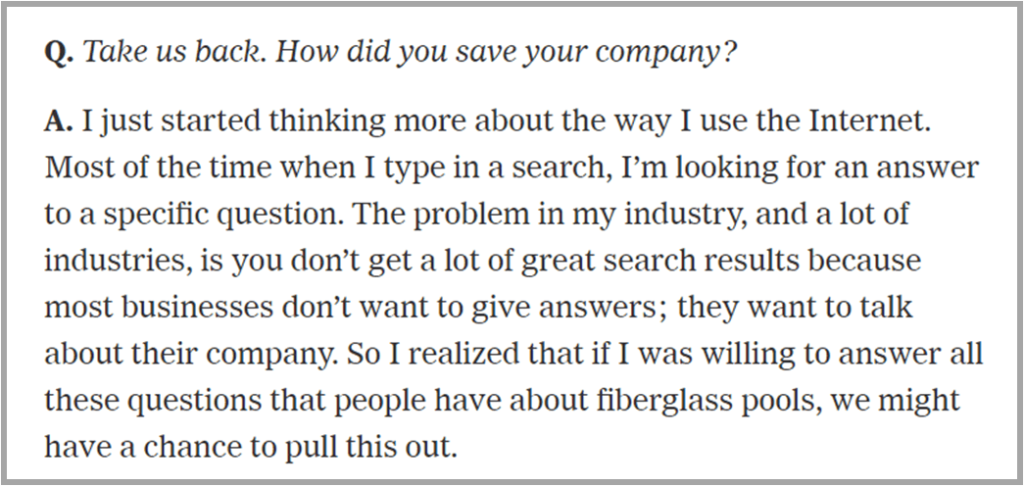The image size is (1024, 486).
Task: Click the word 'Internet' in the first answer line
Action: 869,122
